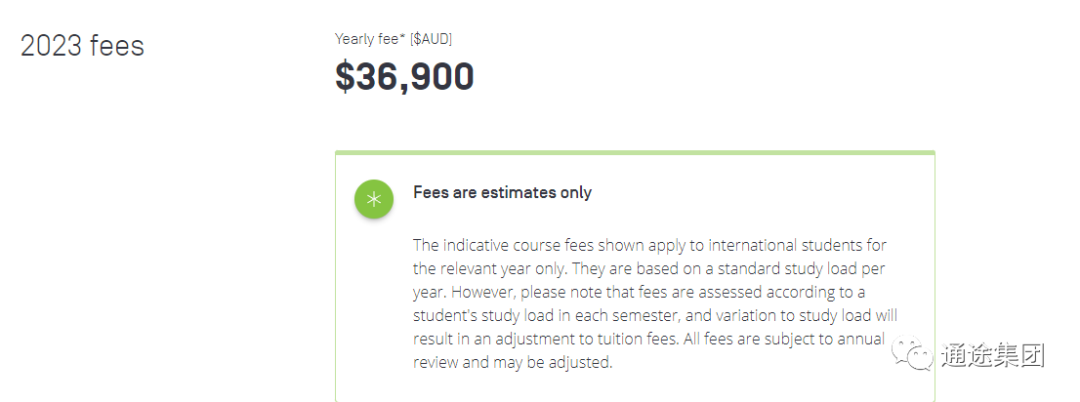This screenshot has width=1080, height=402.
Task: Click the WeChat logo watermark icon
Action: (913, 353)
